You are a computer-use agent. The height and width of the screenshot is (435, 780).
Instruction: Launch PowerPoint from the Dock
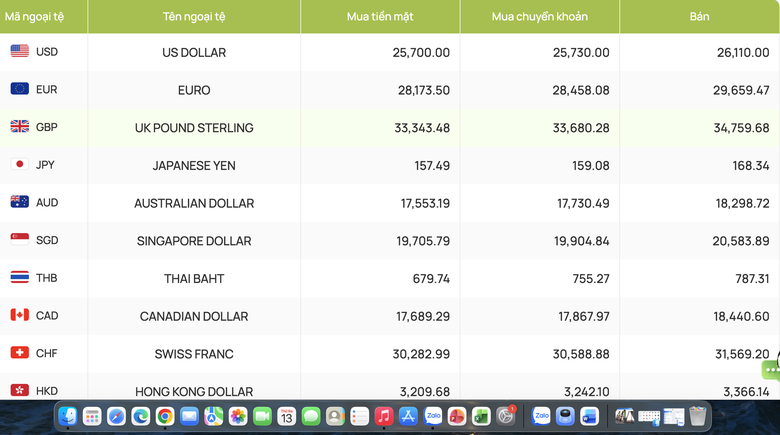tap(457, 416)
